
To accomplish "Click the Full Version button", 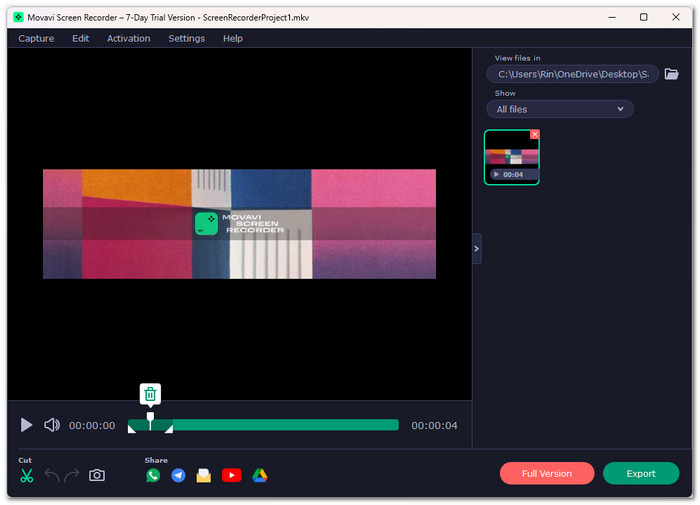I will pyautogui.click(x=547, y=474).
